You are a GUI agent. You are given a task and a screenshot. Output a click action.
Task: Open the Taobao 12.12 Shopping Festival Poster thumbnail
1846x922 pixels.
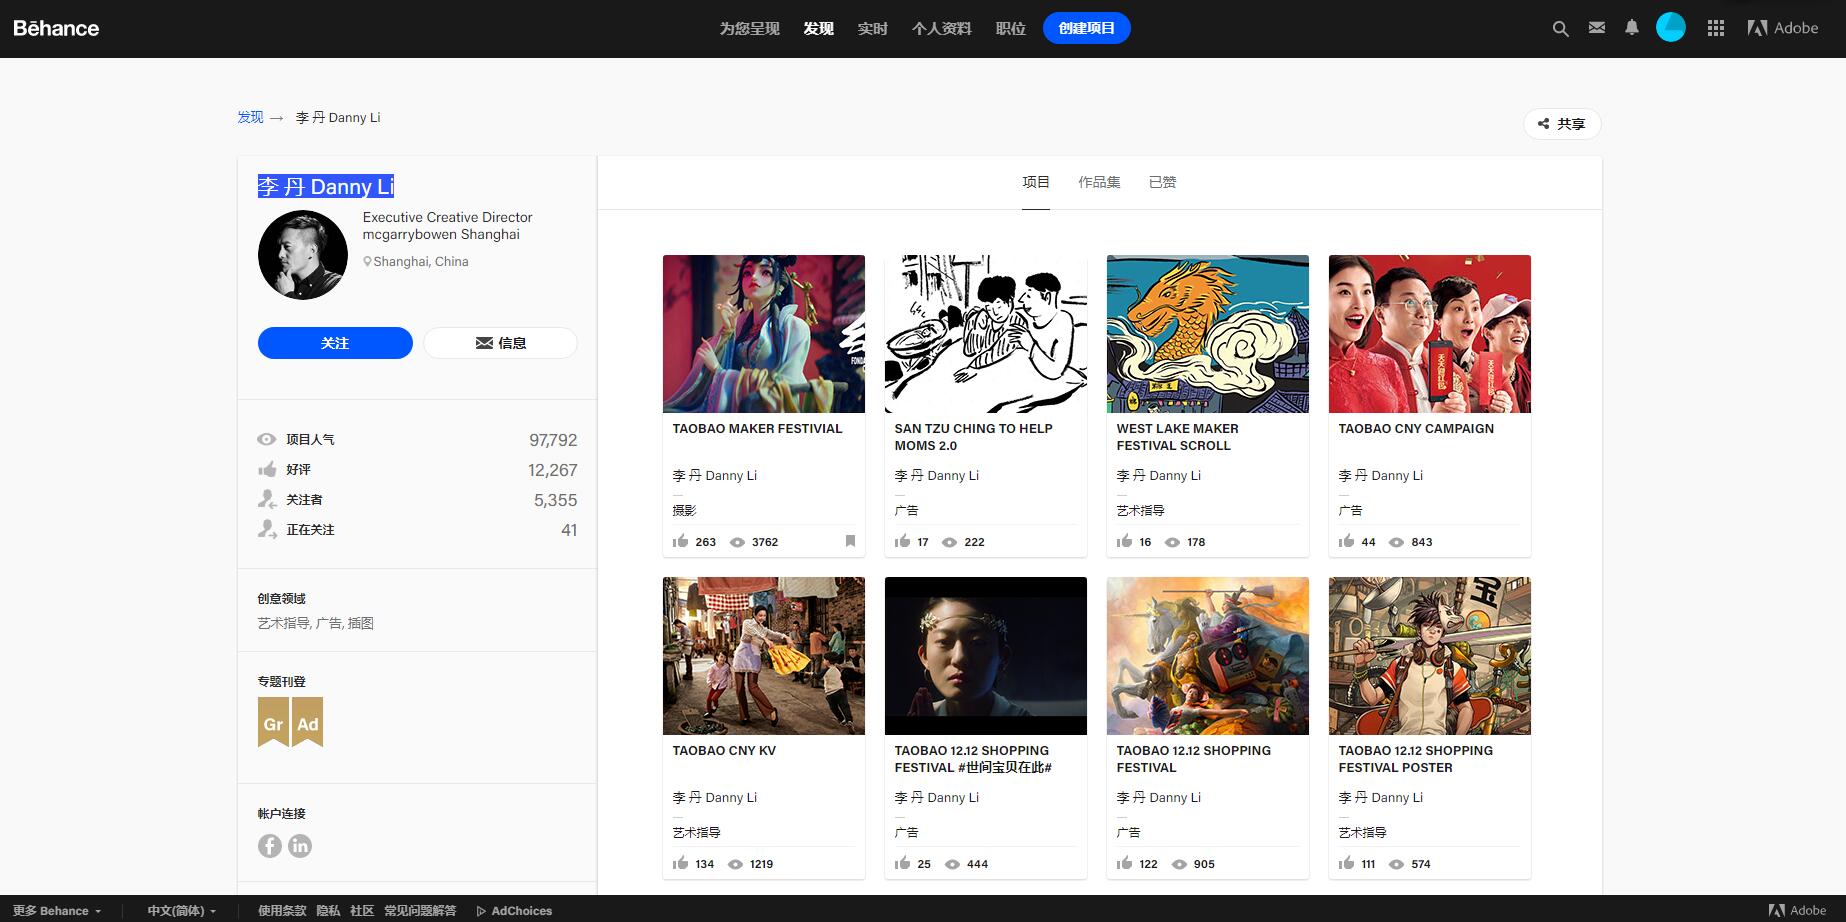[1430, 656]
